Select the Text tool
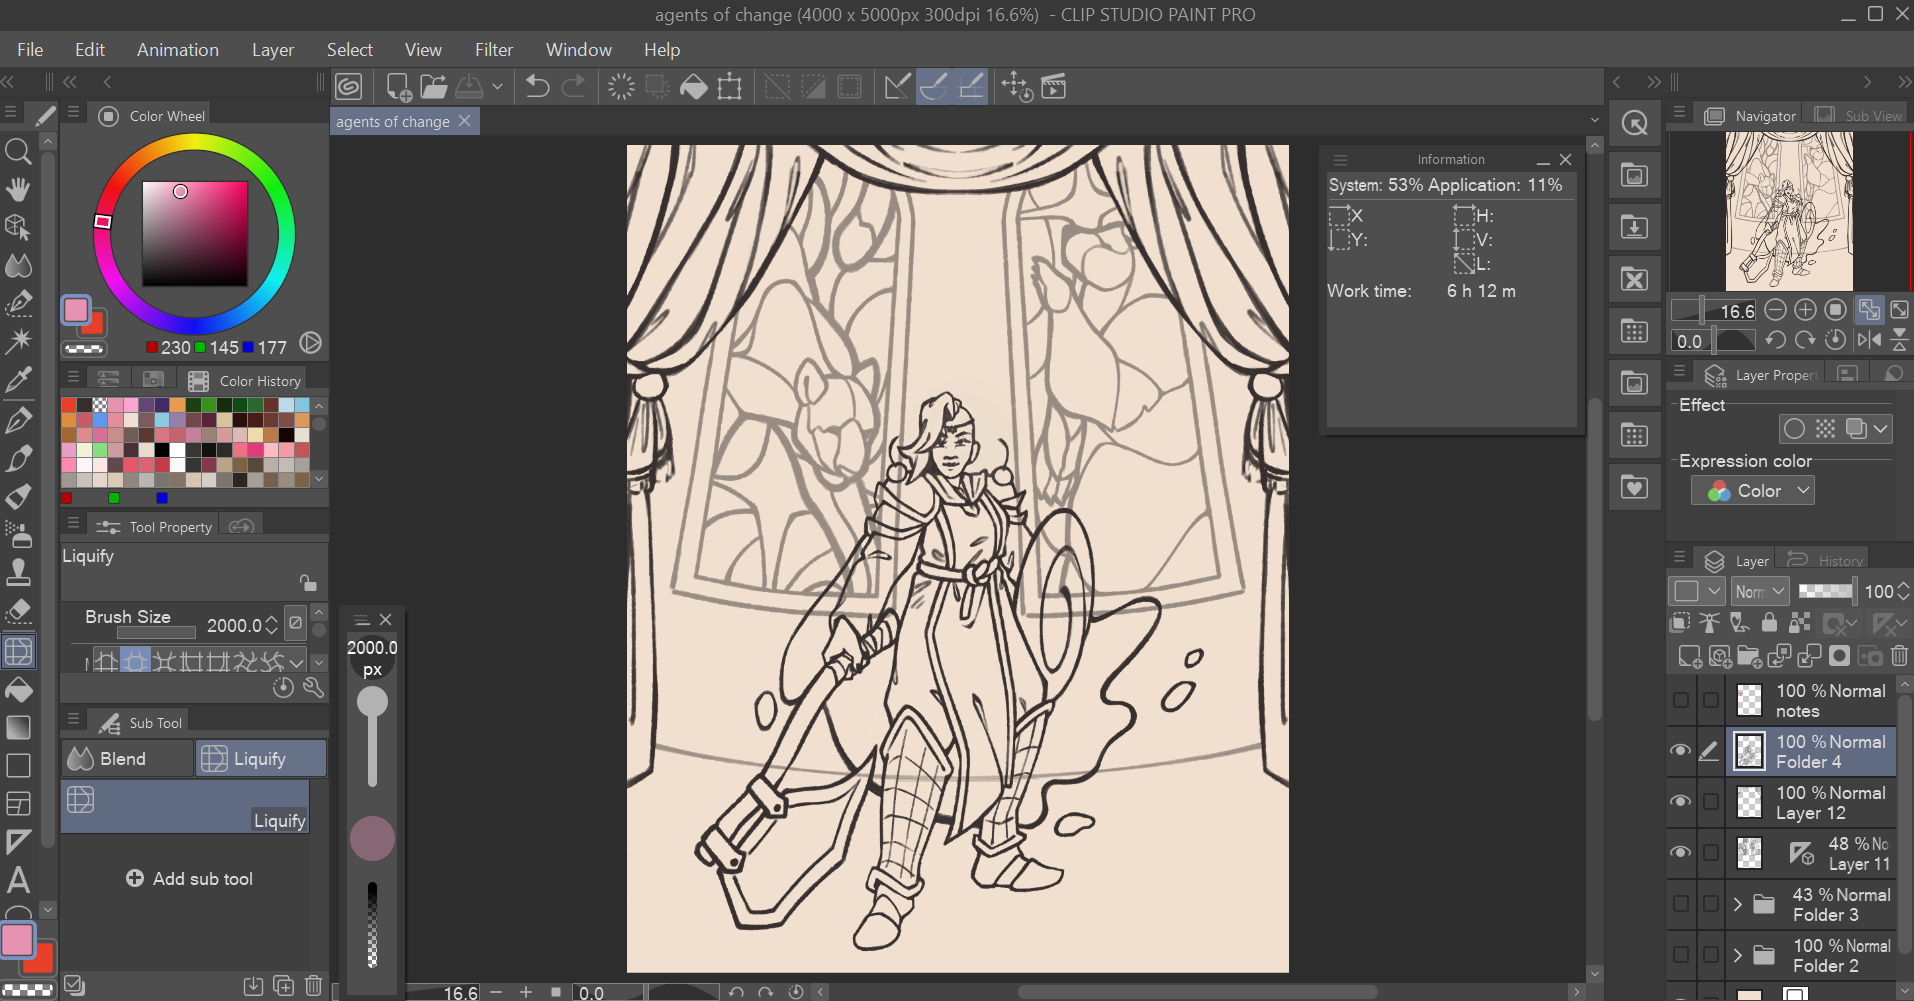Screen dimensions: 1914x1001 click(18, 880)
